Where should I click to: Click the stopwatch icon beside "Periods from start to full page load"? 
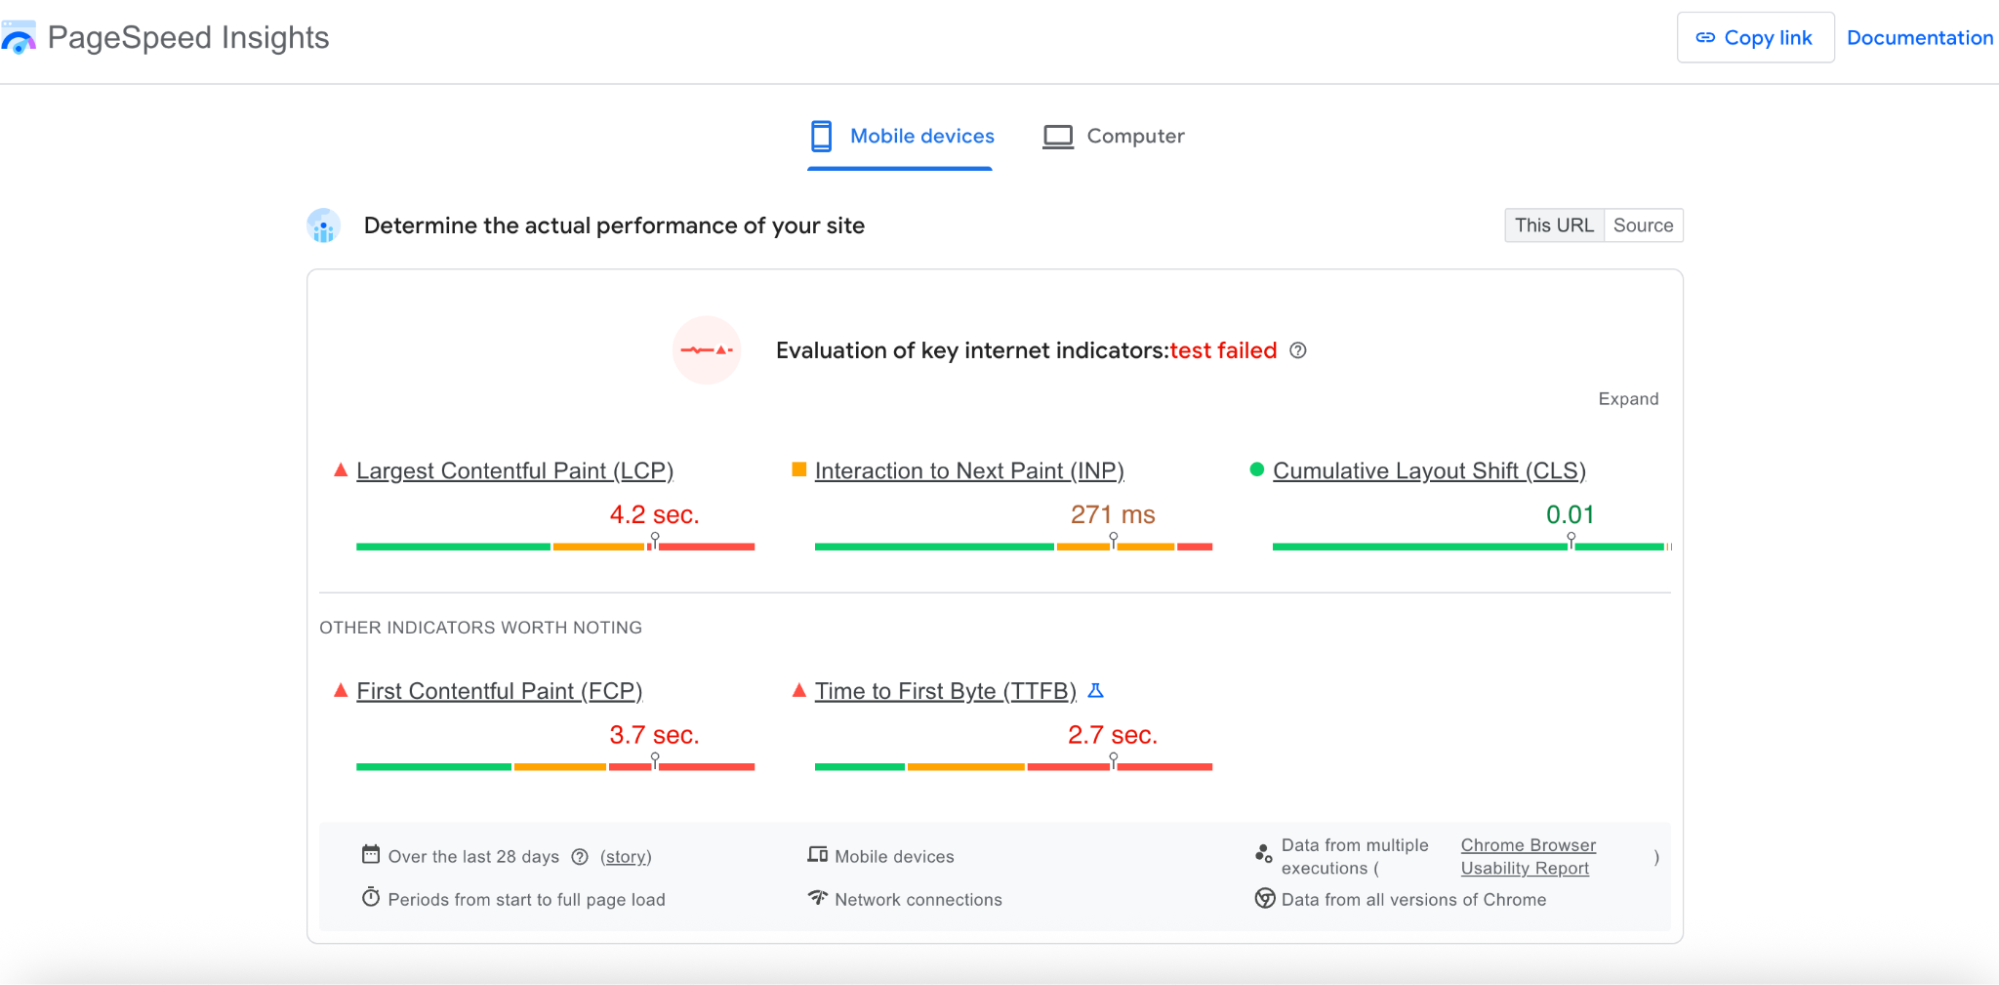tap(370, 898)
